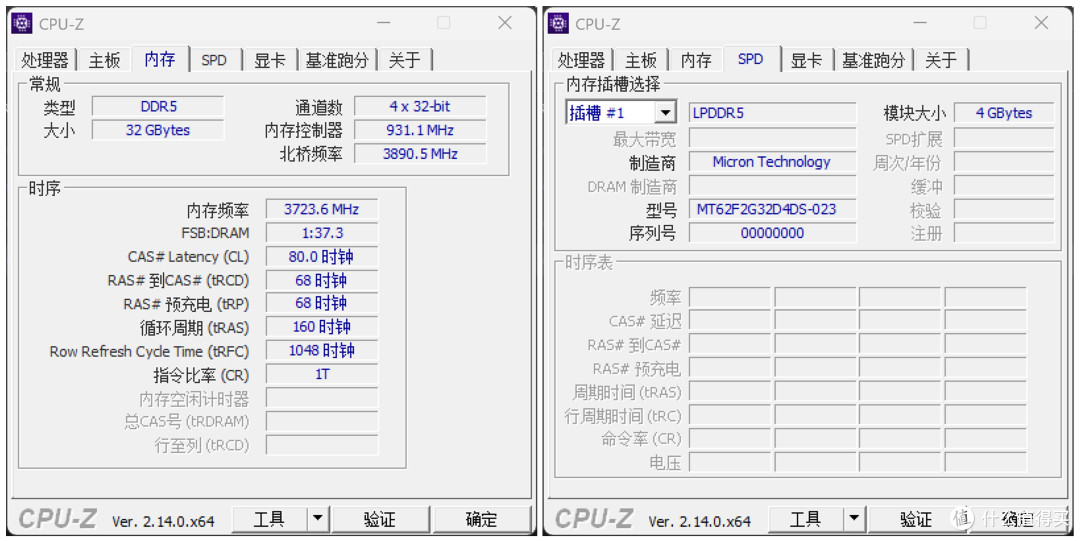Screen dimensions: 1080x541
Task: Click the 3723.6 MHz memory frequency value
Action: point(322,210)
